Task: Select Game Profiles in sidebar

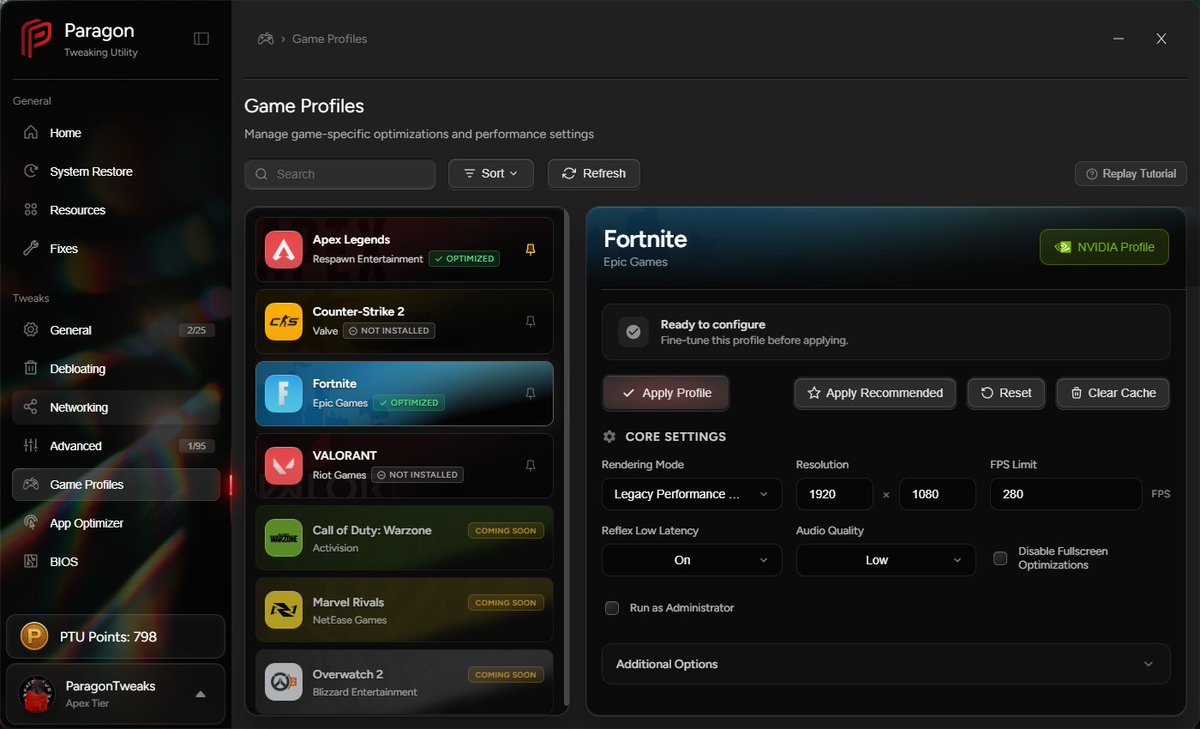Action: click(x=116, y=485)
